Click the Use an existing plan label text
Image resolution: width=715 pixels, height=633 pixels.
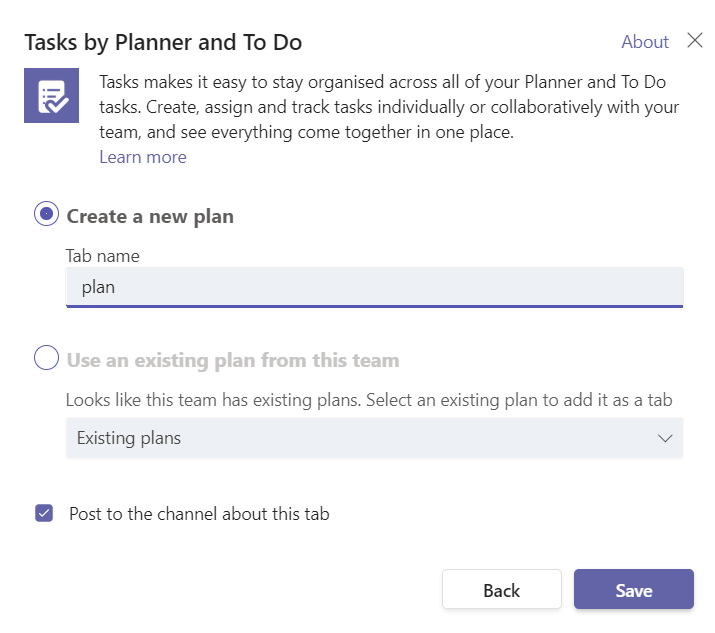[233, 360]
